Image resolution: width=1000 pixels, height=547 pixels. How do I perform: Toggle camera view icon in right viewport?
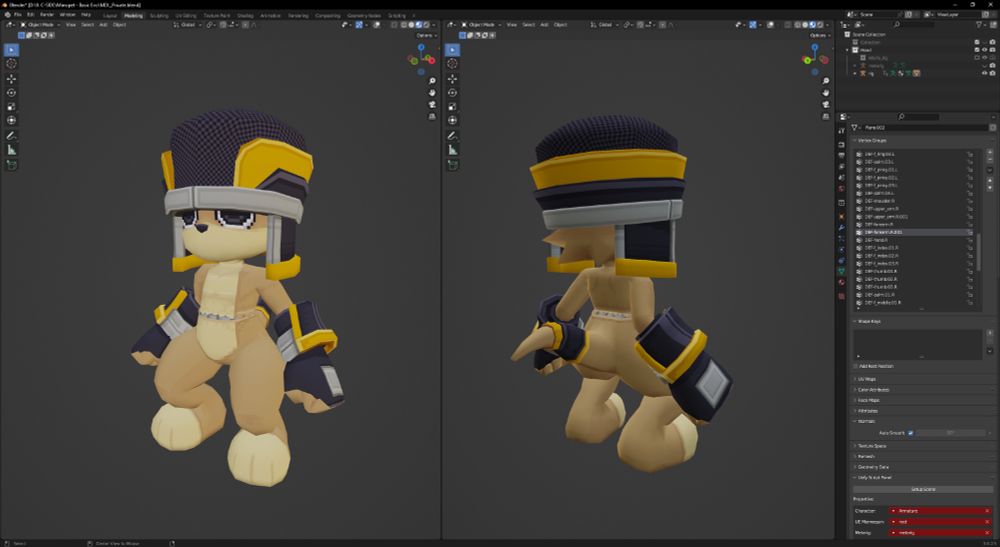[825, 105]
